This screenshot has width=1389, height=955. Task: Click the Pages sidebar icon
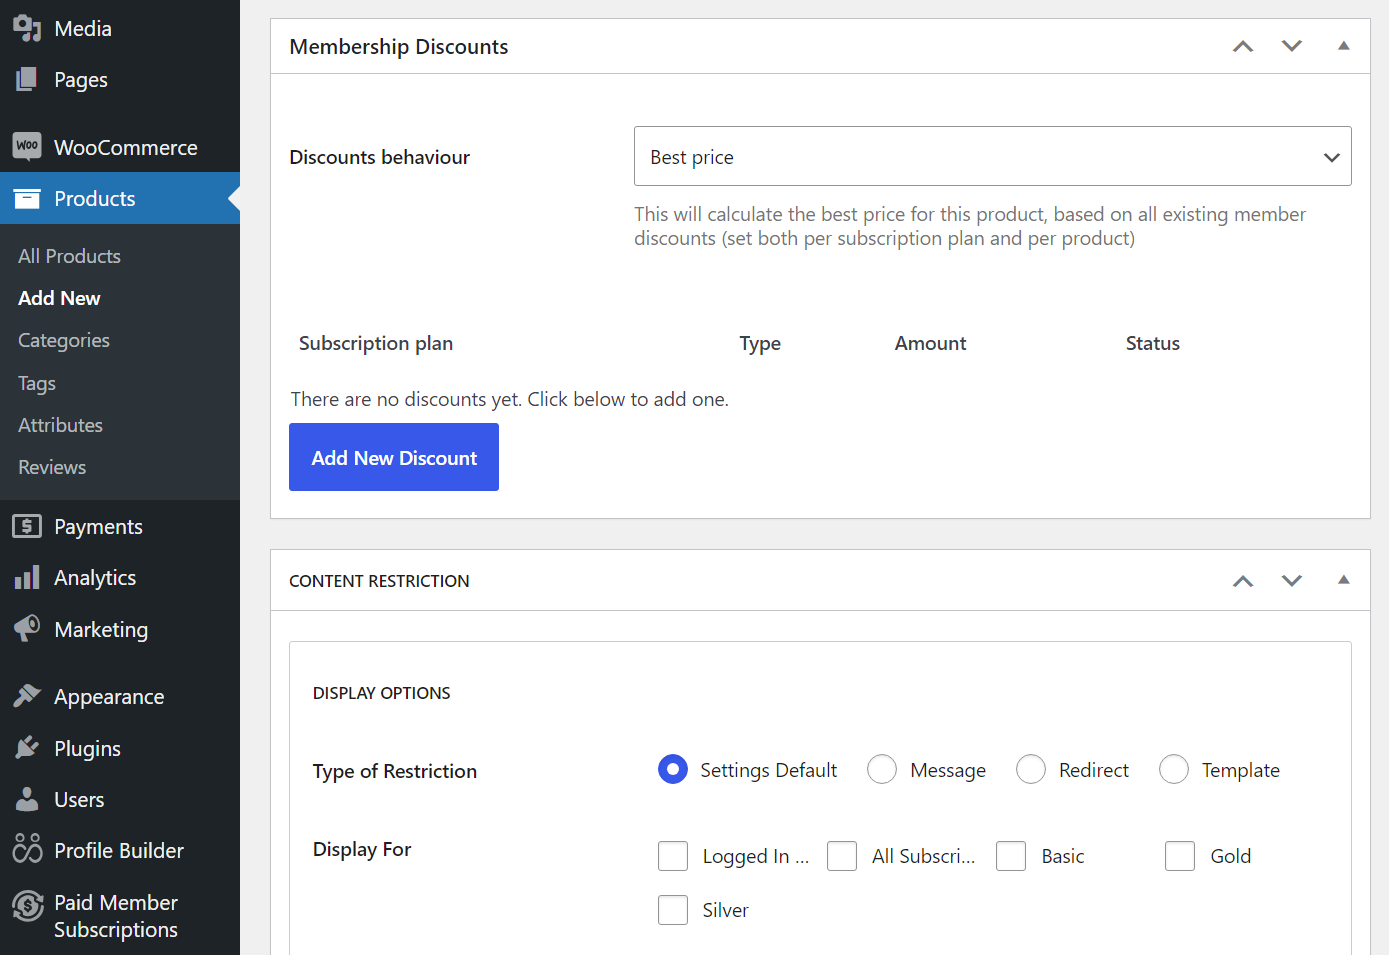tap(27, 79)
